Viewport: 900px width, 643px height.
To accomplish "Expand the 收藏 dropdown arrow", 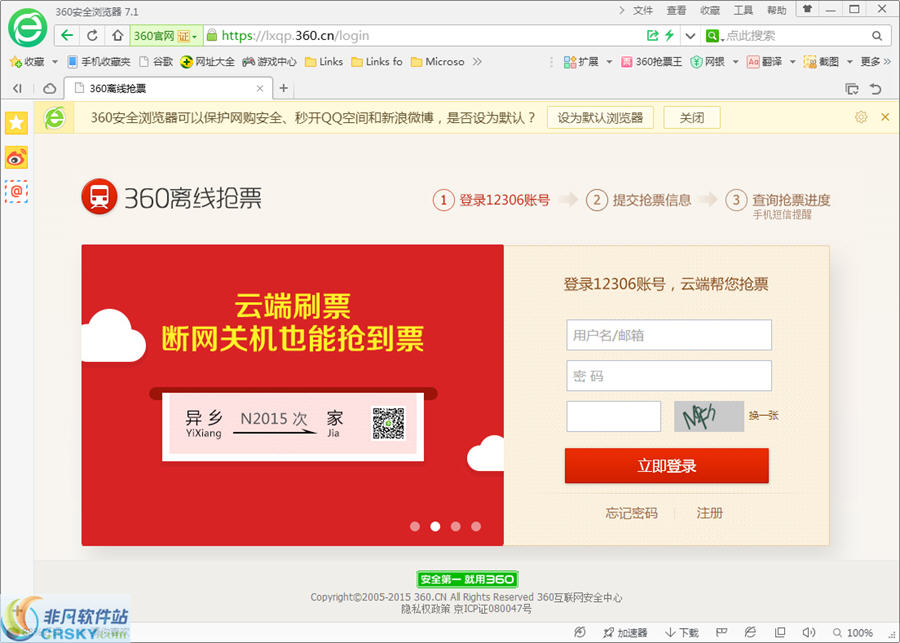I will pos(55,62).
